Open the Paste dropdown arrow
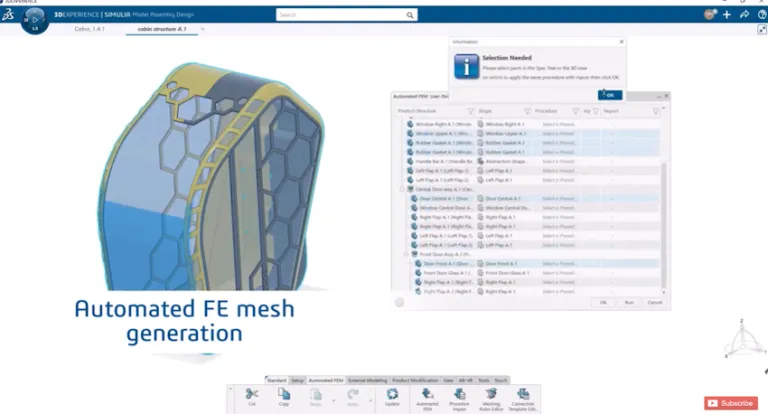Screen dimensions: 768x414 tap(334, 401)
